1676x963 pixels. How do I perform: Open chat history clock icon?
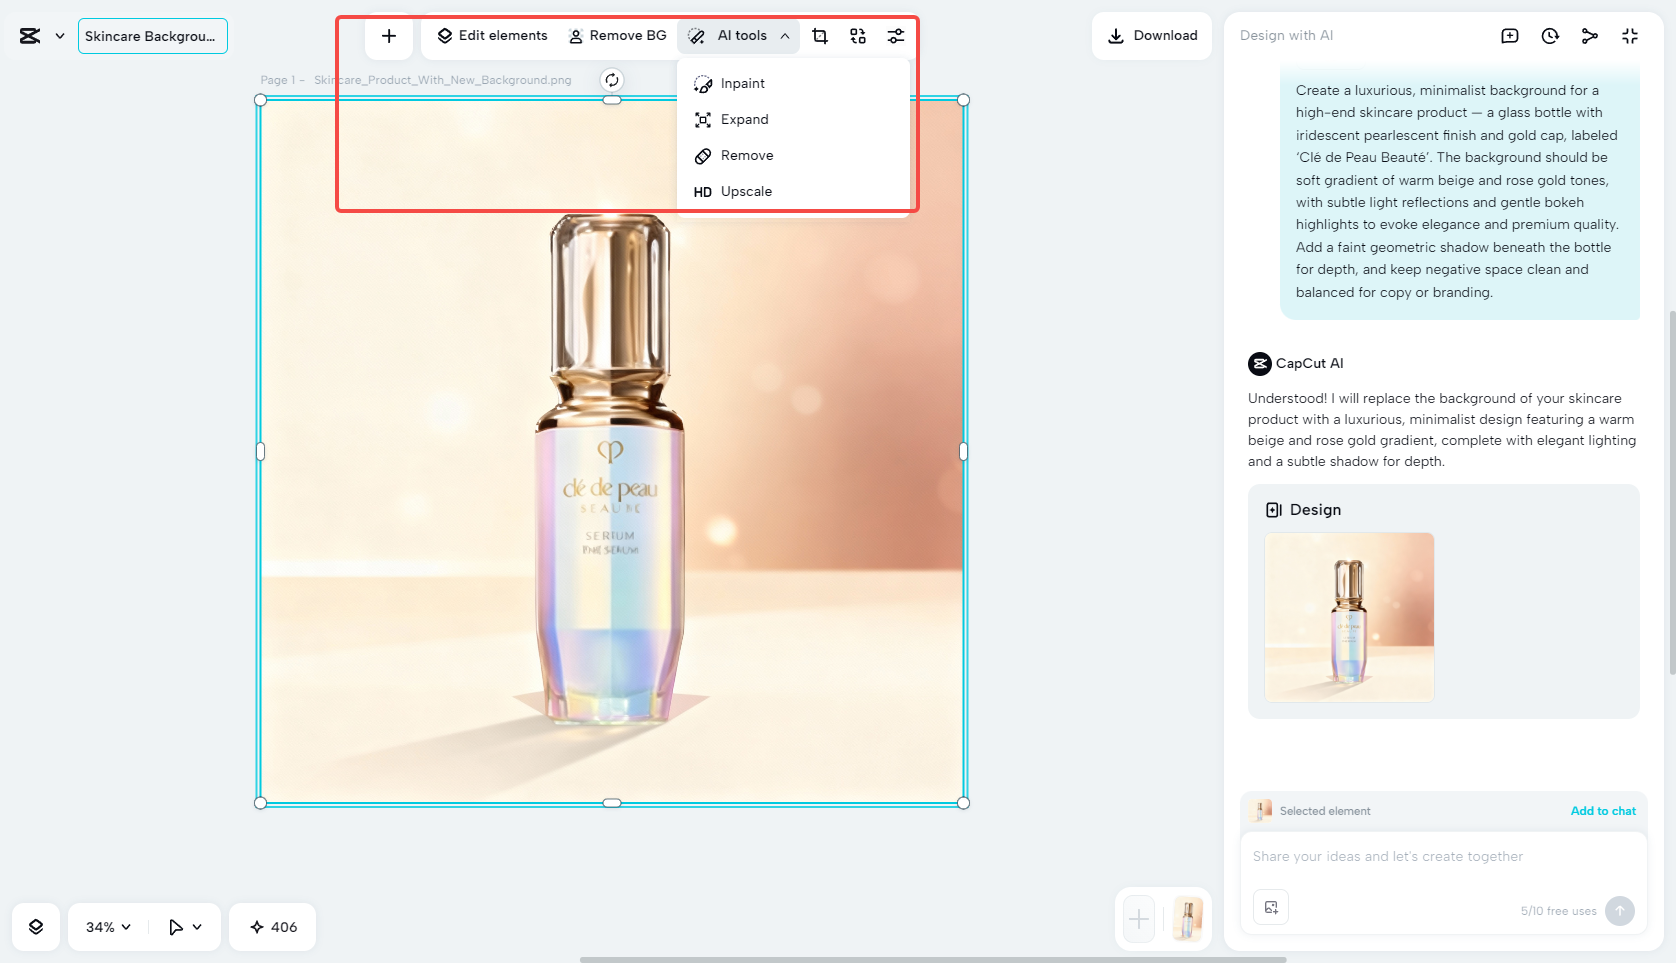point(1550,36)
